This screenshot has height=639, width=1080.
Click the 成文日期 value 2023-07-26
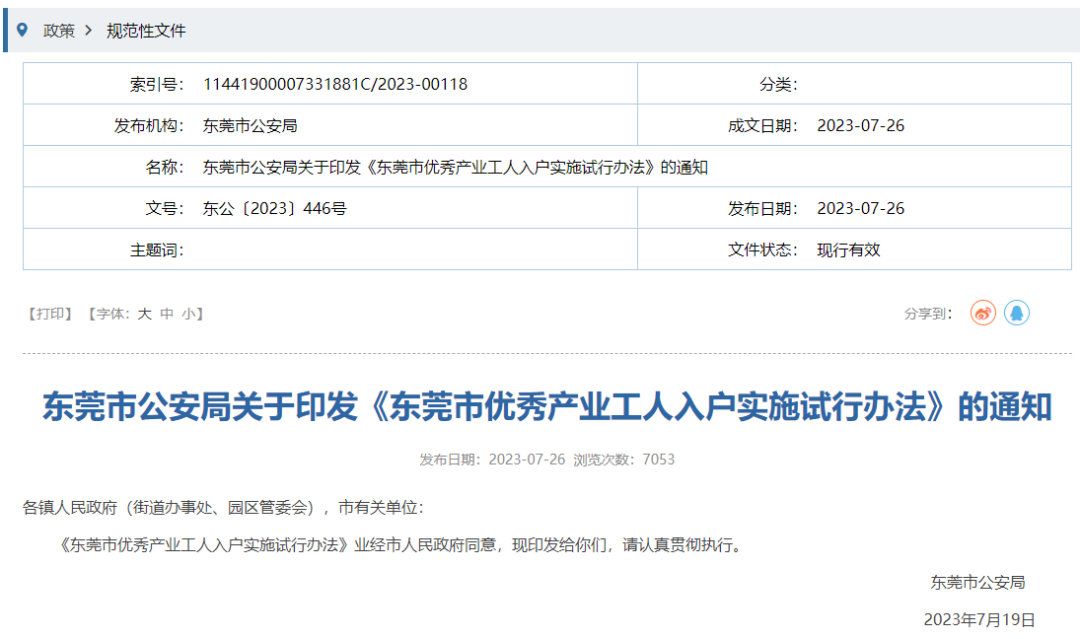860,126
